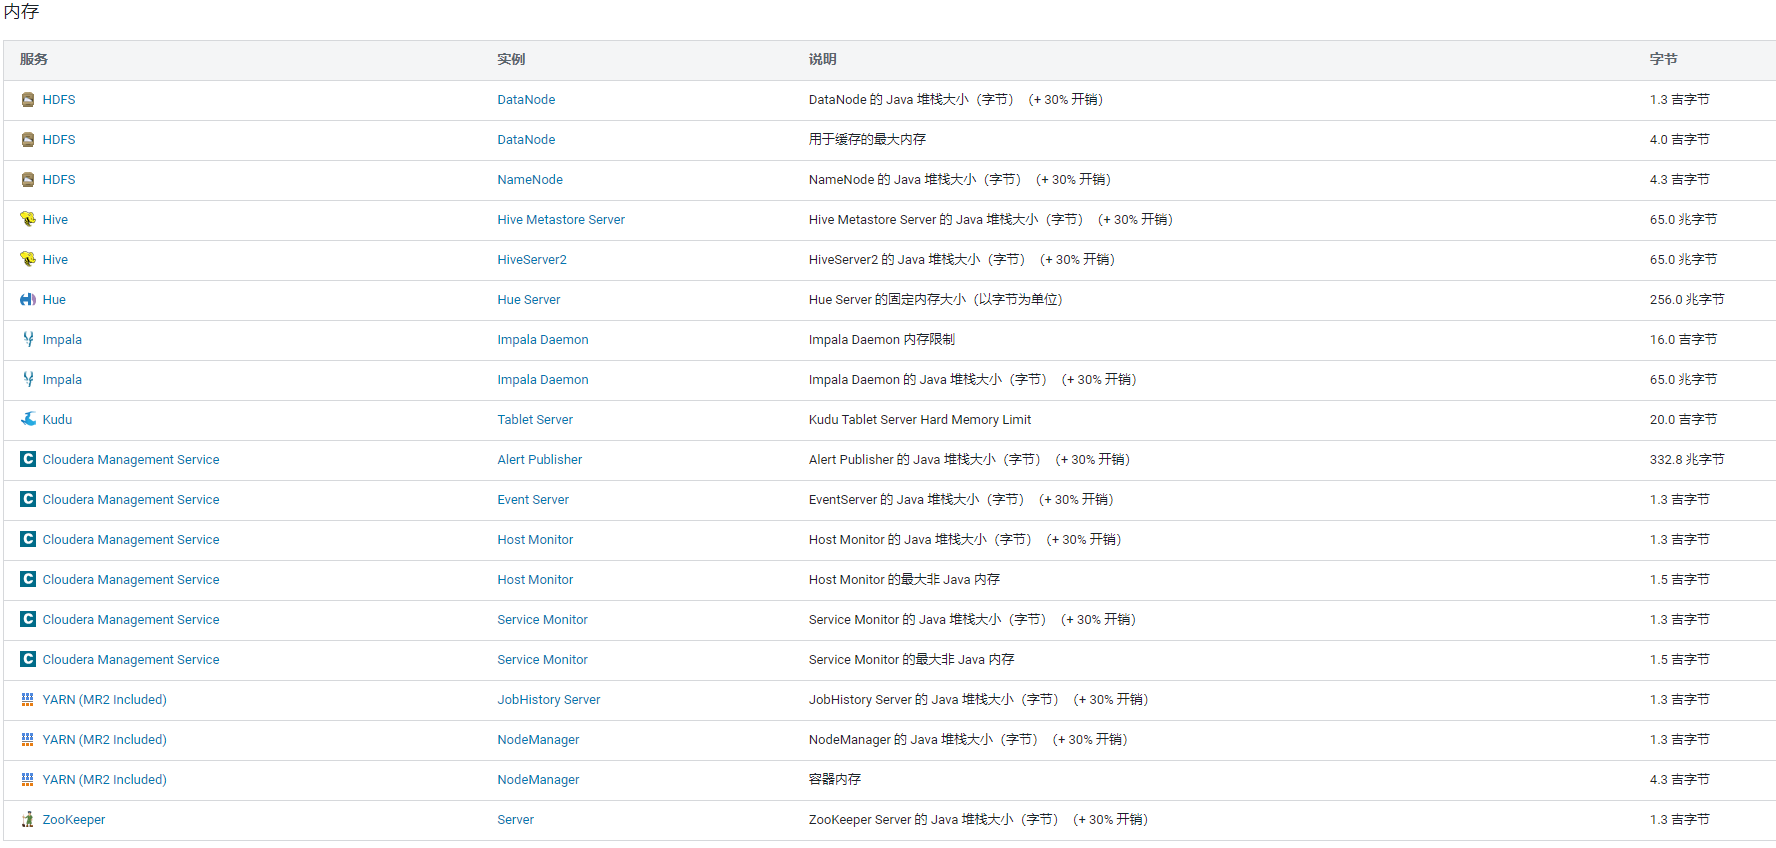1776x848 pixels.
Task: Open the Cloudera Management Service link in the Alert Publisher row
Action: click(131, 460)
